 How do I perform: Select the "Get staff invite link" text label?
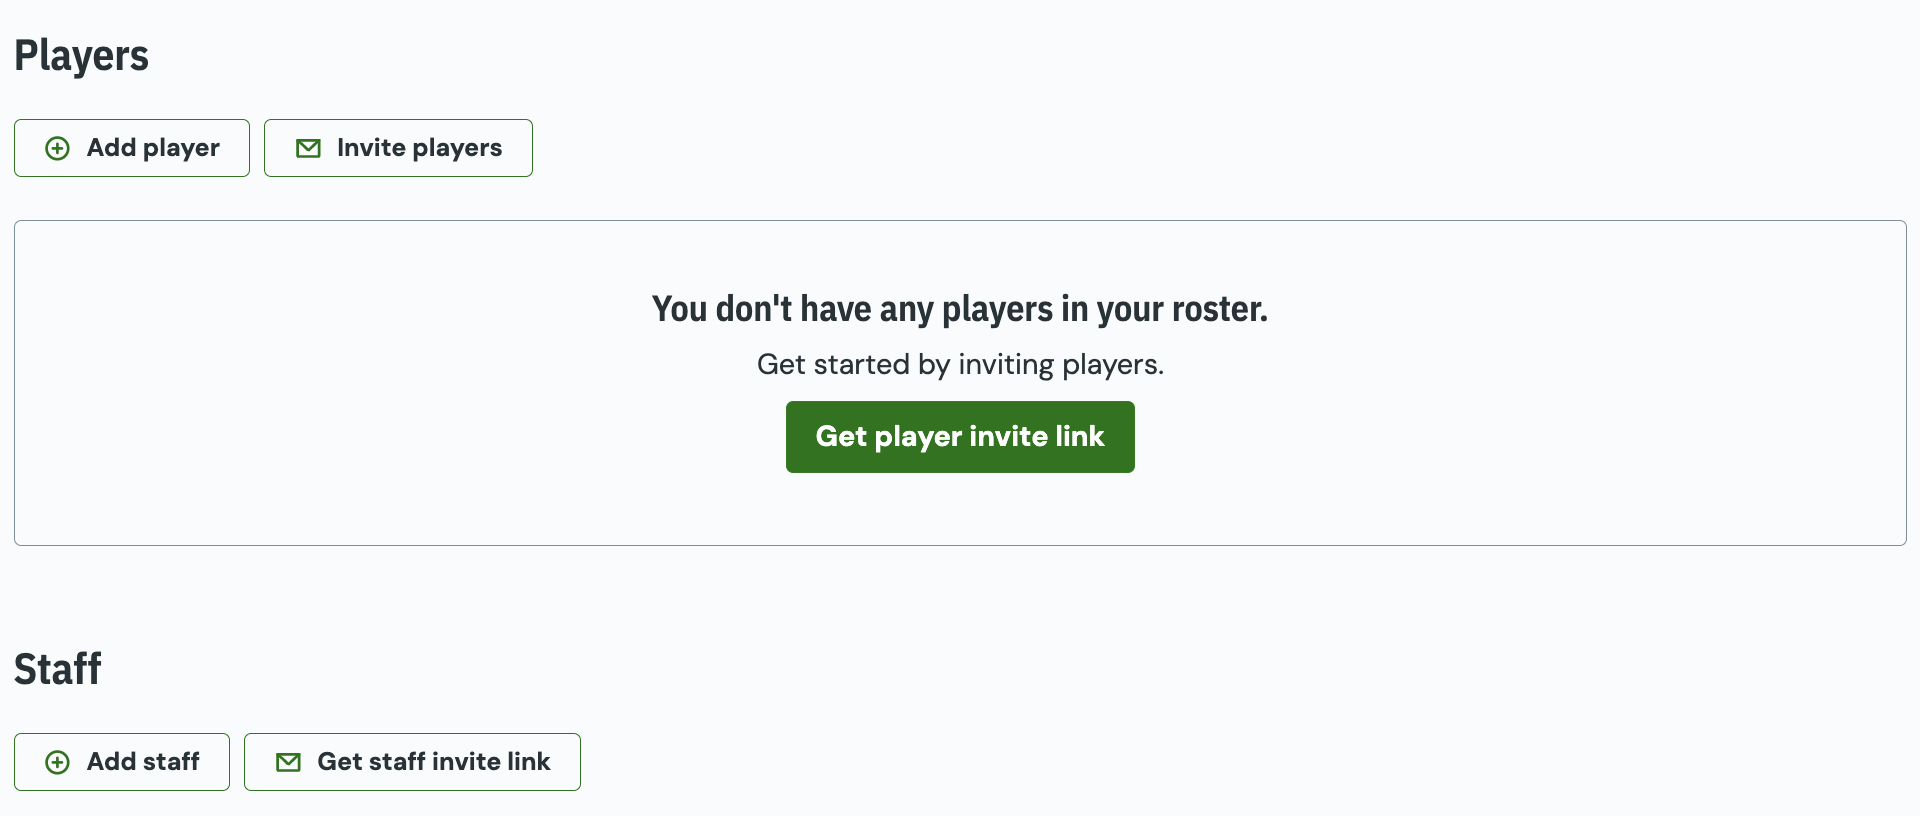433,762
